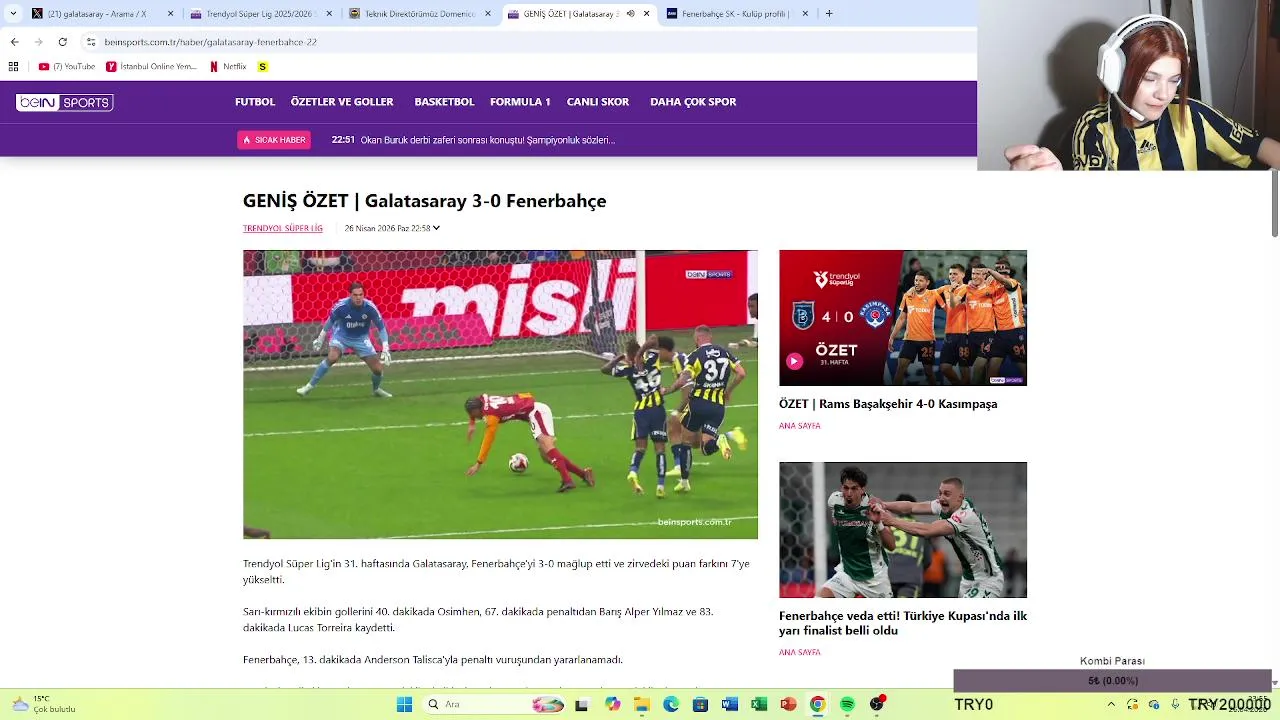Open the apps grid in bookmarks bar
The width and height of the screenshot is (1280, 720).
pos(13,66)
